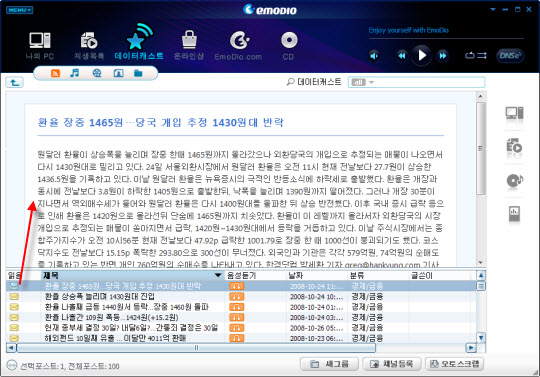Image resolution: width=540 pixels, height=377 pixels.
Task: Click read-status envelope of '109원 폭등' post
Action: [x=14, y=317]
